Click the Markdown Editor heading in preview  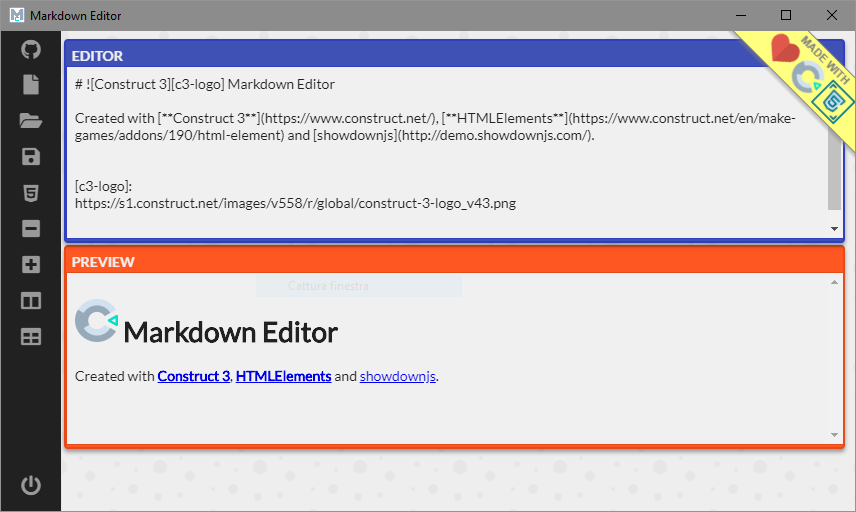[230, 332]
